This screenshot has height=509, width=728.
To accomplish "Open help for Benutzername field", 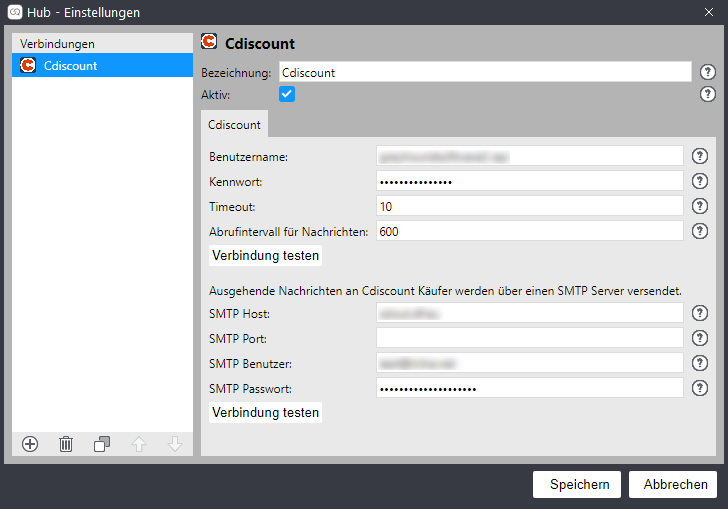I will 700,156.
